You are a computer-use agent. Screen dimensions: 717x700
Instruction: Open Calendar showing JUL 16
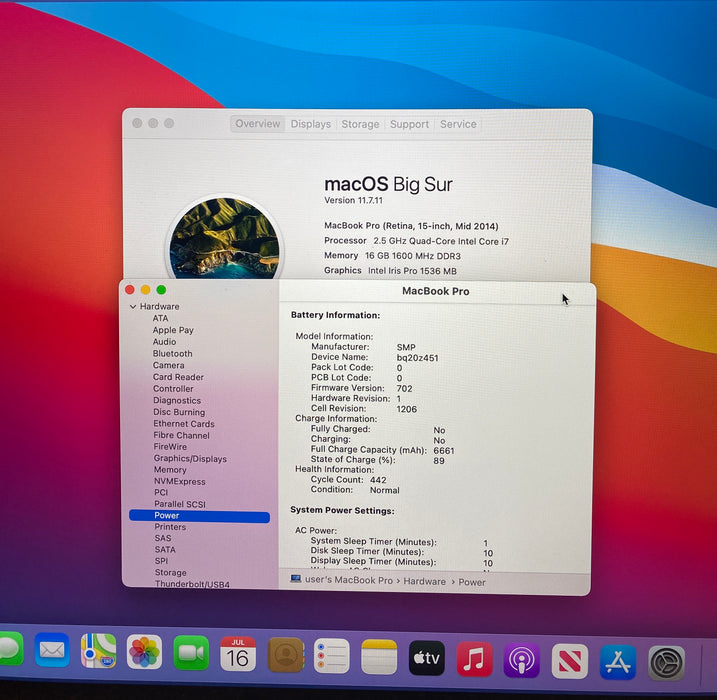(x=238, y=654)
